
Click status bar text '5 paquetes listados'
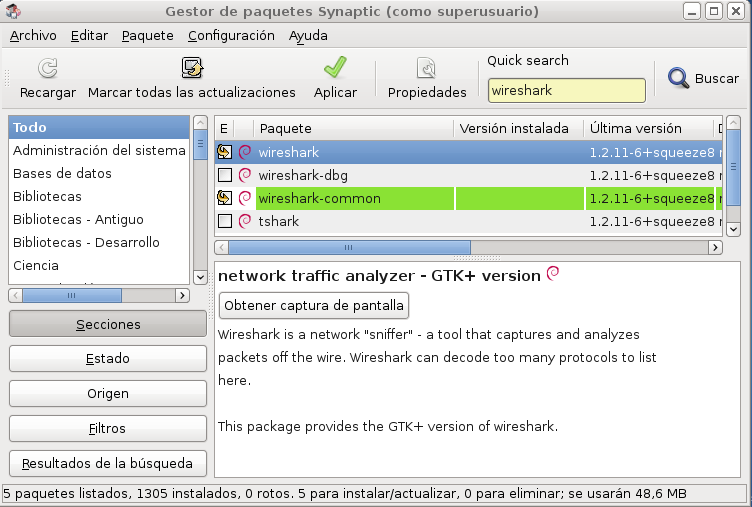66,494
